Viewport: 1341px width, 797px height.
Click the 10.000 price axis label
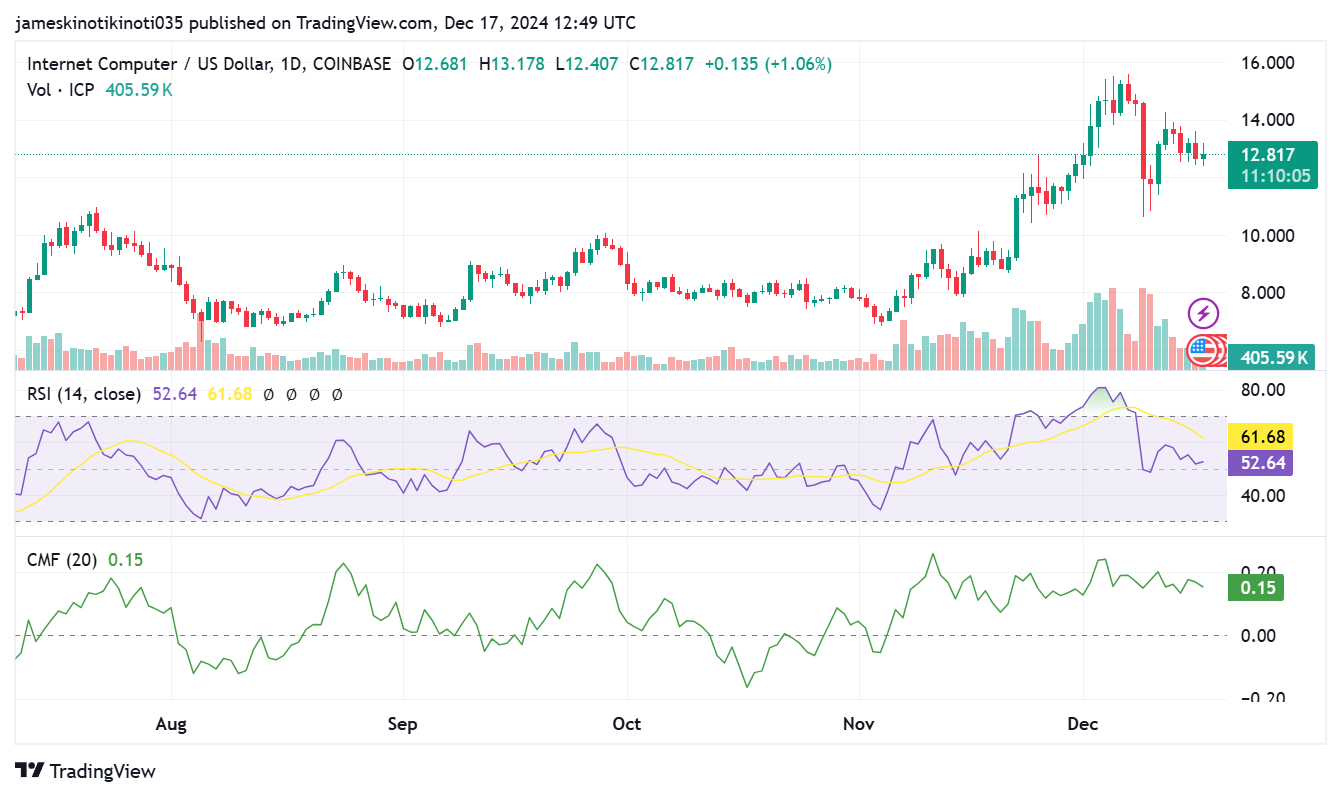tap(1268, 236)
